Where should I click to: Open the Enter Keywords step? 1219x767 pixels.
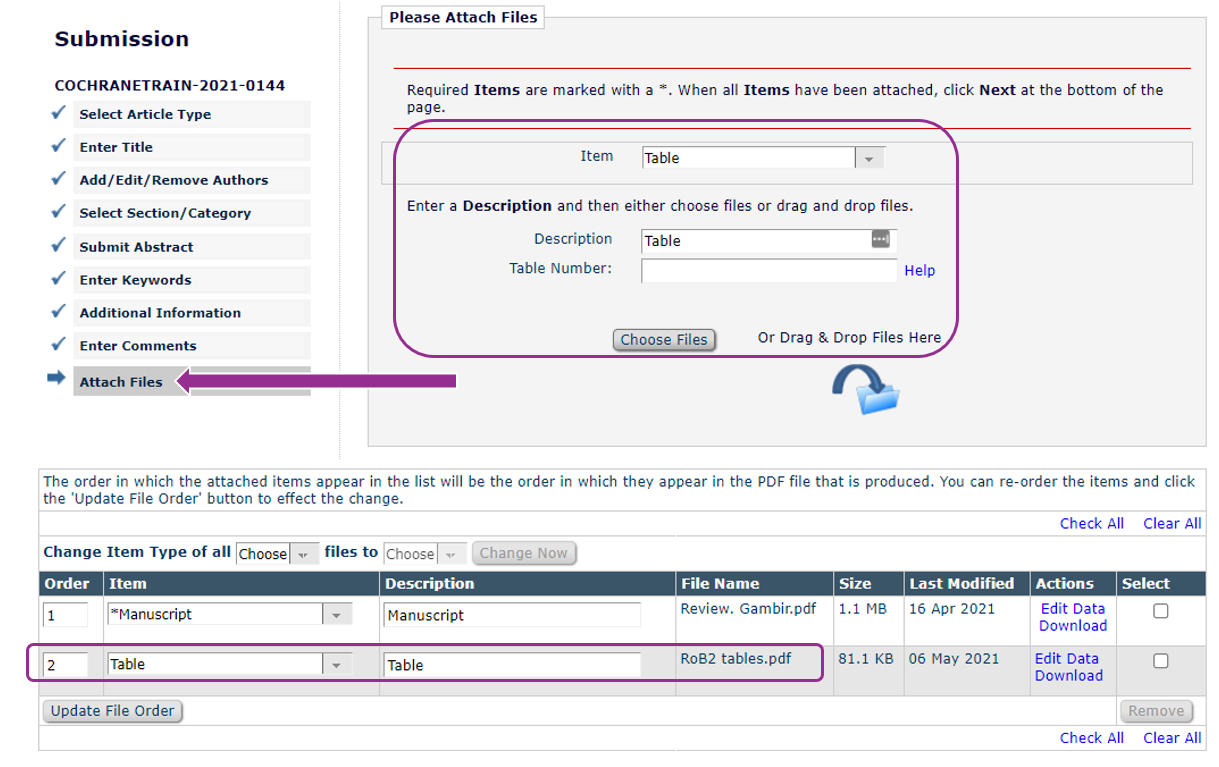(x=135, y=280)
